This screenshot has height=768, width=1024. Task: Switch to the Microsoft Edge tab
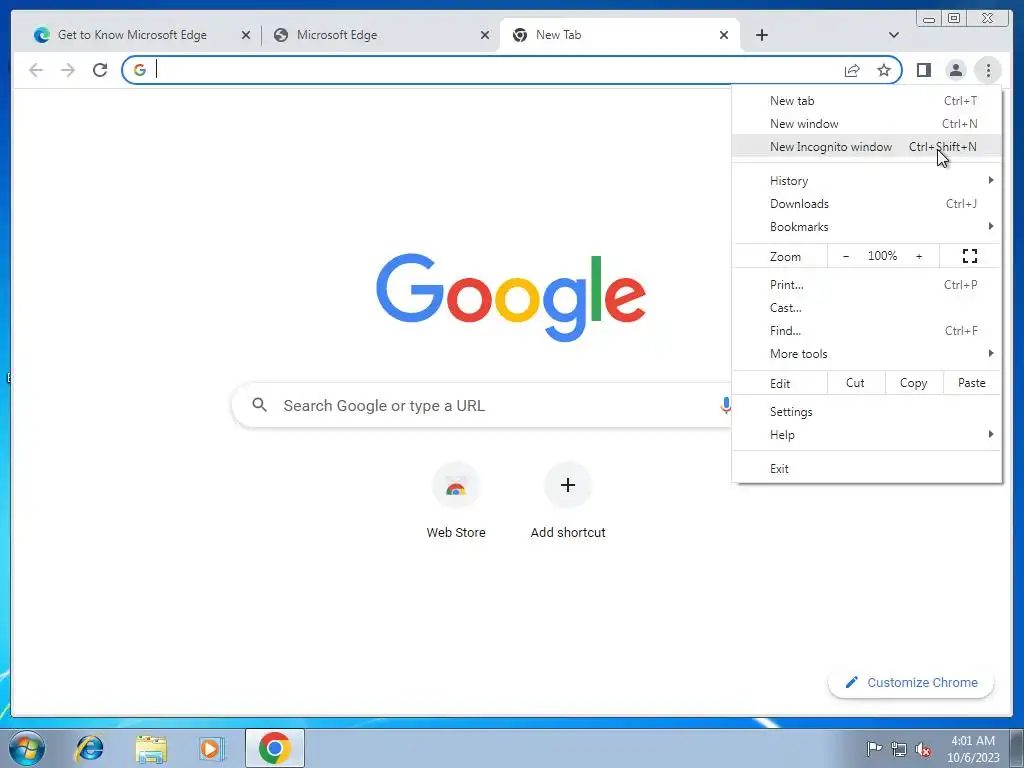coord(337,35)
